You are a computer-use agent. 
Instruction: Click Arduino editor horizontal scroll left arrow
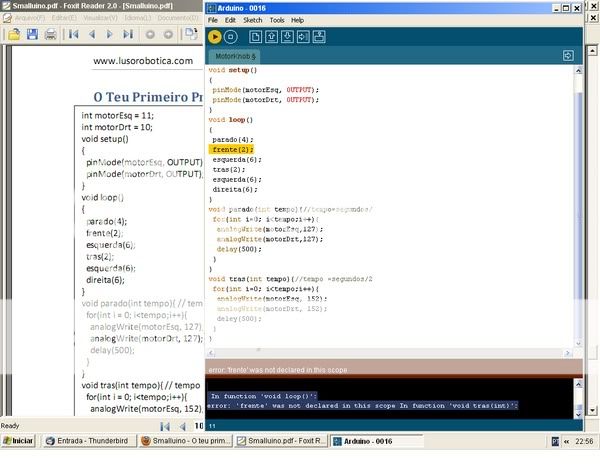(212, 353)
